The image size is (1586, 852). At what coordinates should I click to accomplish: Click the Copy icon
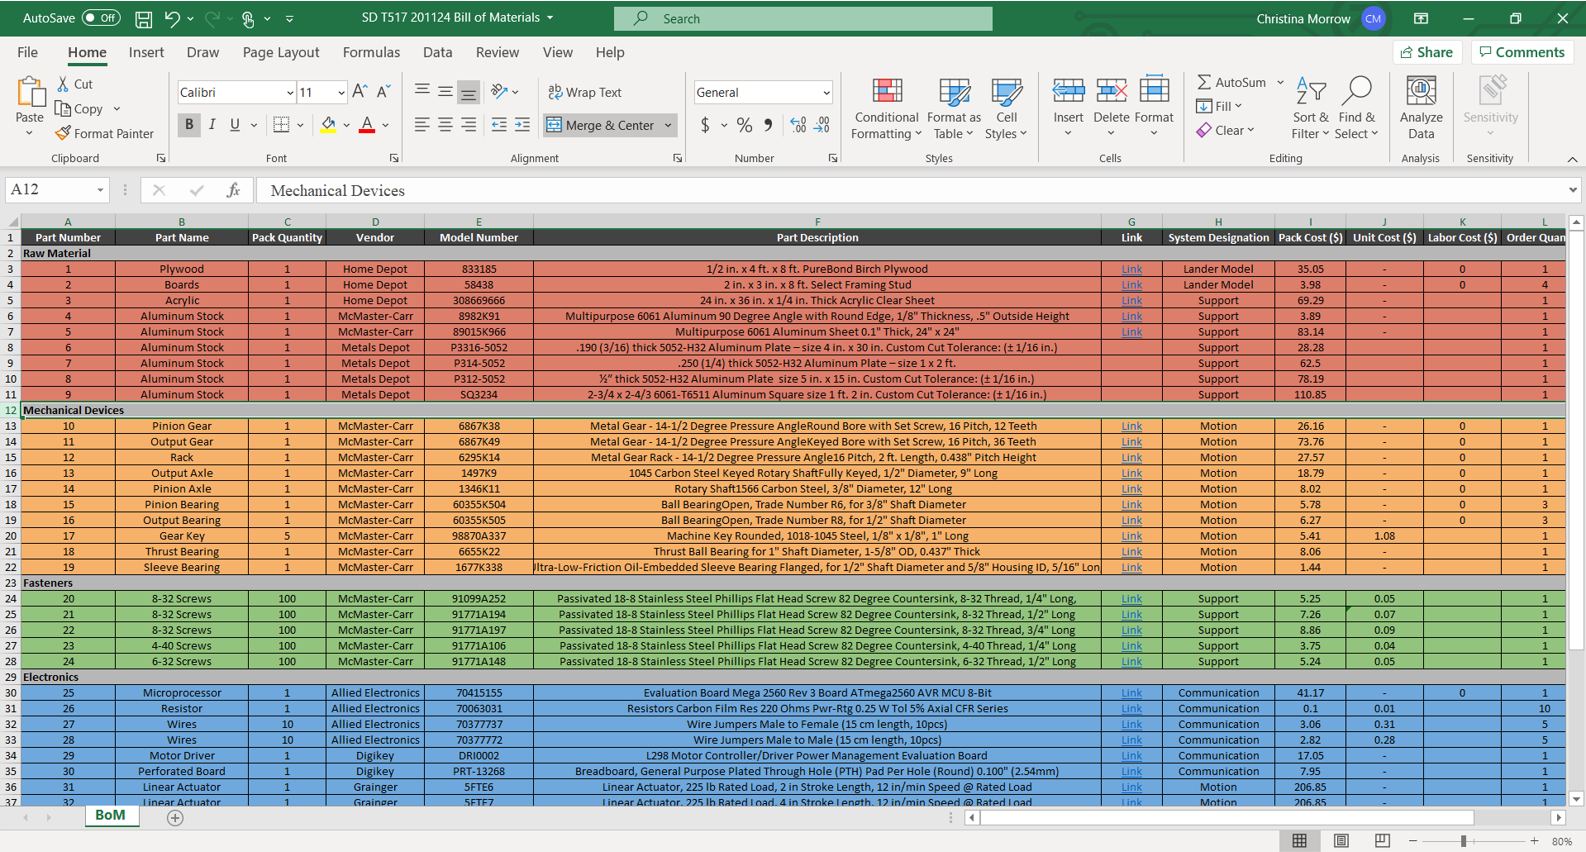63,109
